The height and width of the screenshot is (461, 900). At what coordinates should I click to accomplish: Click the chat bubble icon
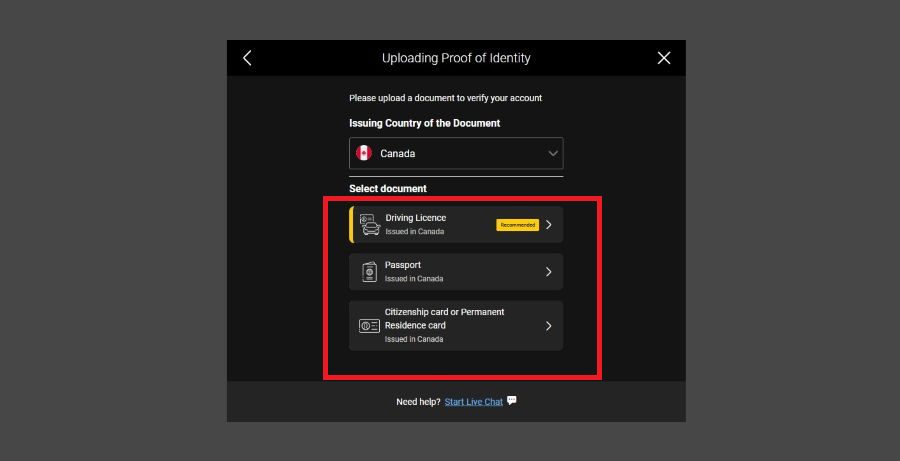click(512, 401)
